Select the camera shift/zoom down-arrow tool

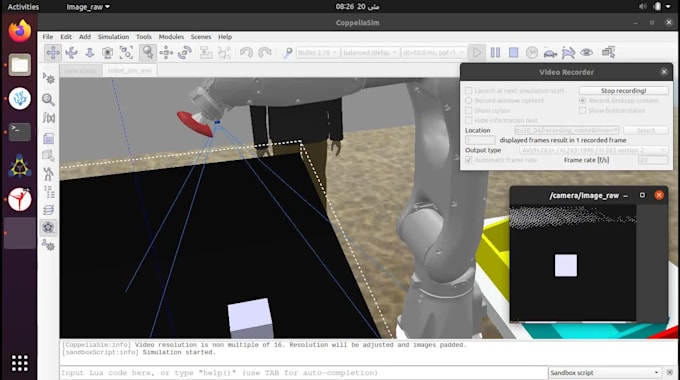point(89,52)
